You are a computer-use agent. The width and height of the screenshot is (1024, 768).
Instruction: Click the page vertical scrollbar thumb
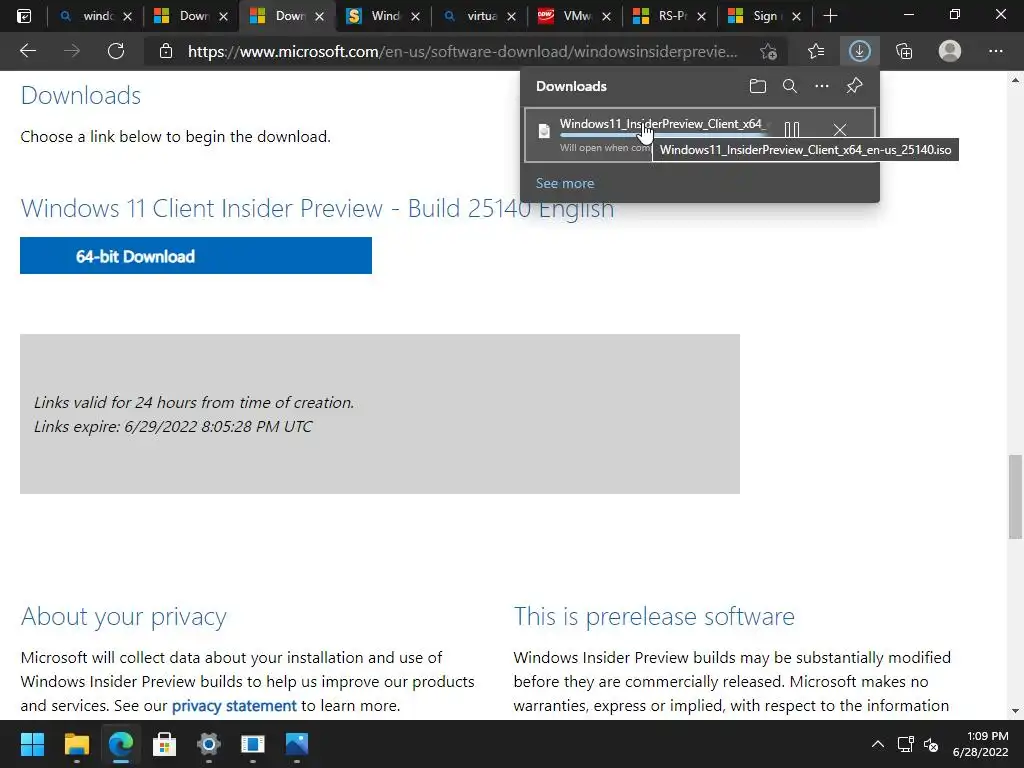click(1015, 496)
